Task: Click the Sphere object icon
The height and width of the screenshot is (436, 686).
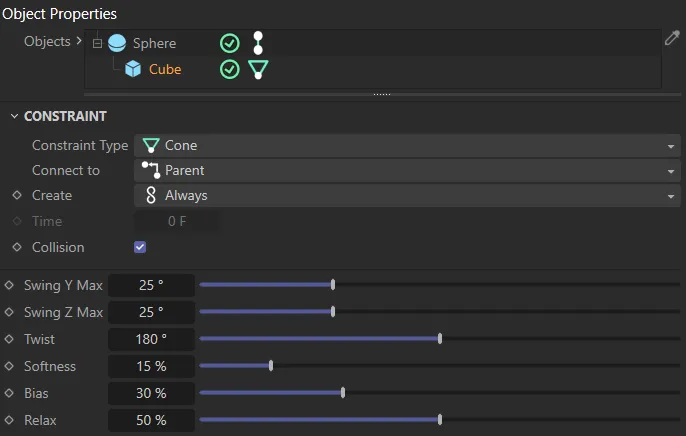Action: click(117, 43)
